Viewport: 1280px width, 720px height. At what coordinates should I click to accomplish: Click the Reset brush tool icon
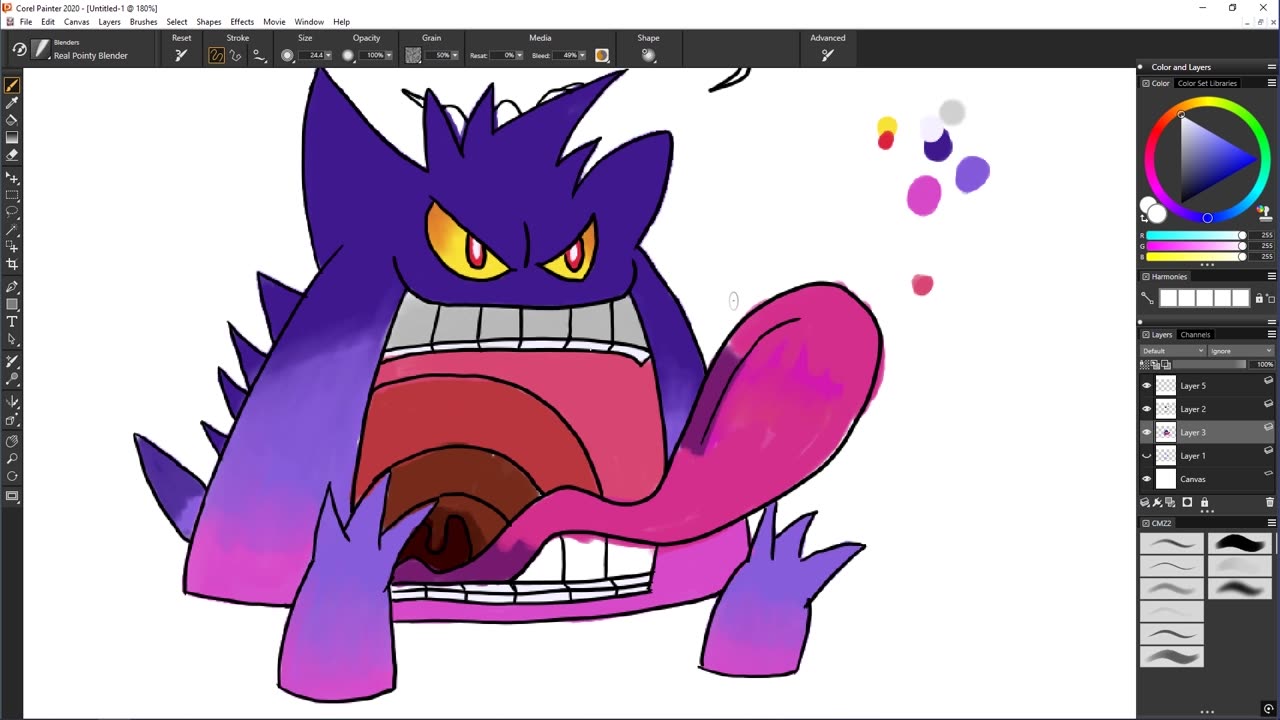[181, 55]
